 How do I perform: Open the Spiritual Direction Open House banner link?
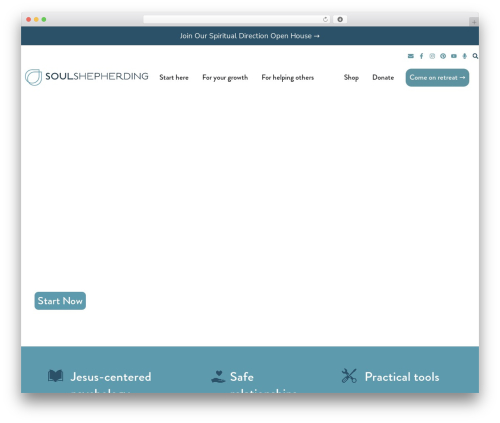point(250,36)
